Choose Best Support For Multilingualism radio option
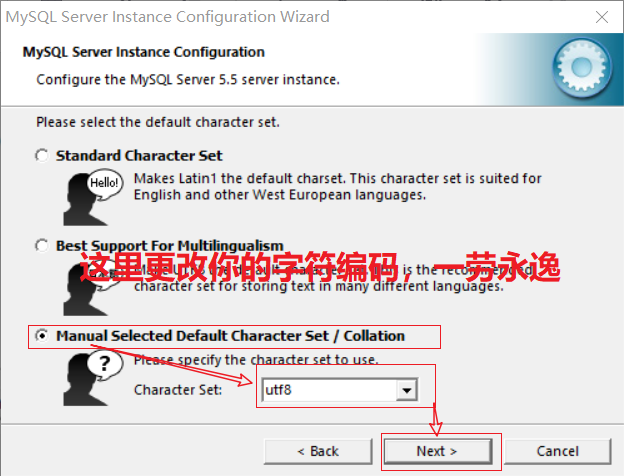624x476 pixels. click(42, 245)
